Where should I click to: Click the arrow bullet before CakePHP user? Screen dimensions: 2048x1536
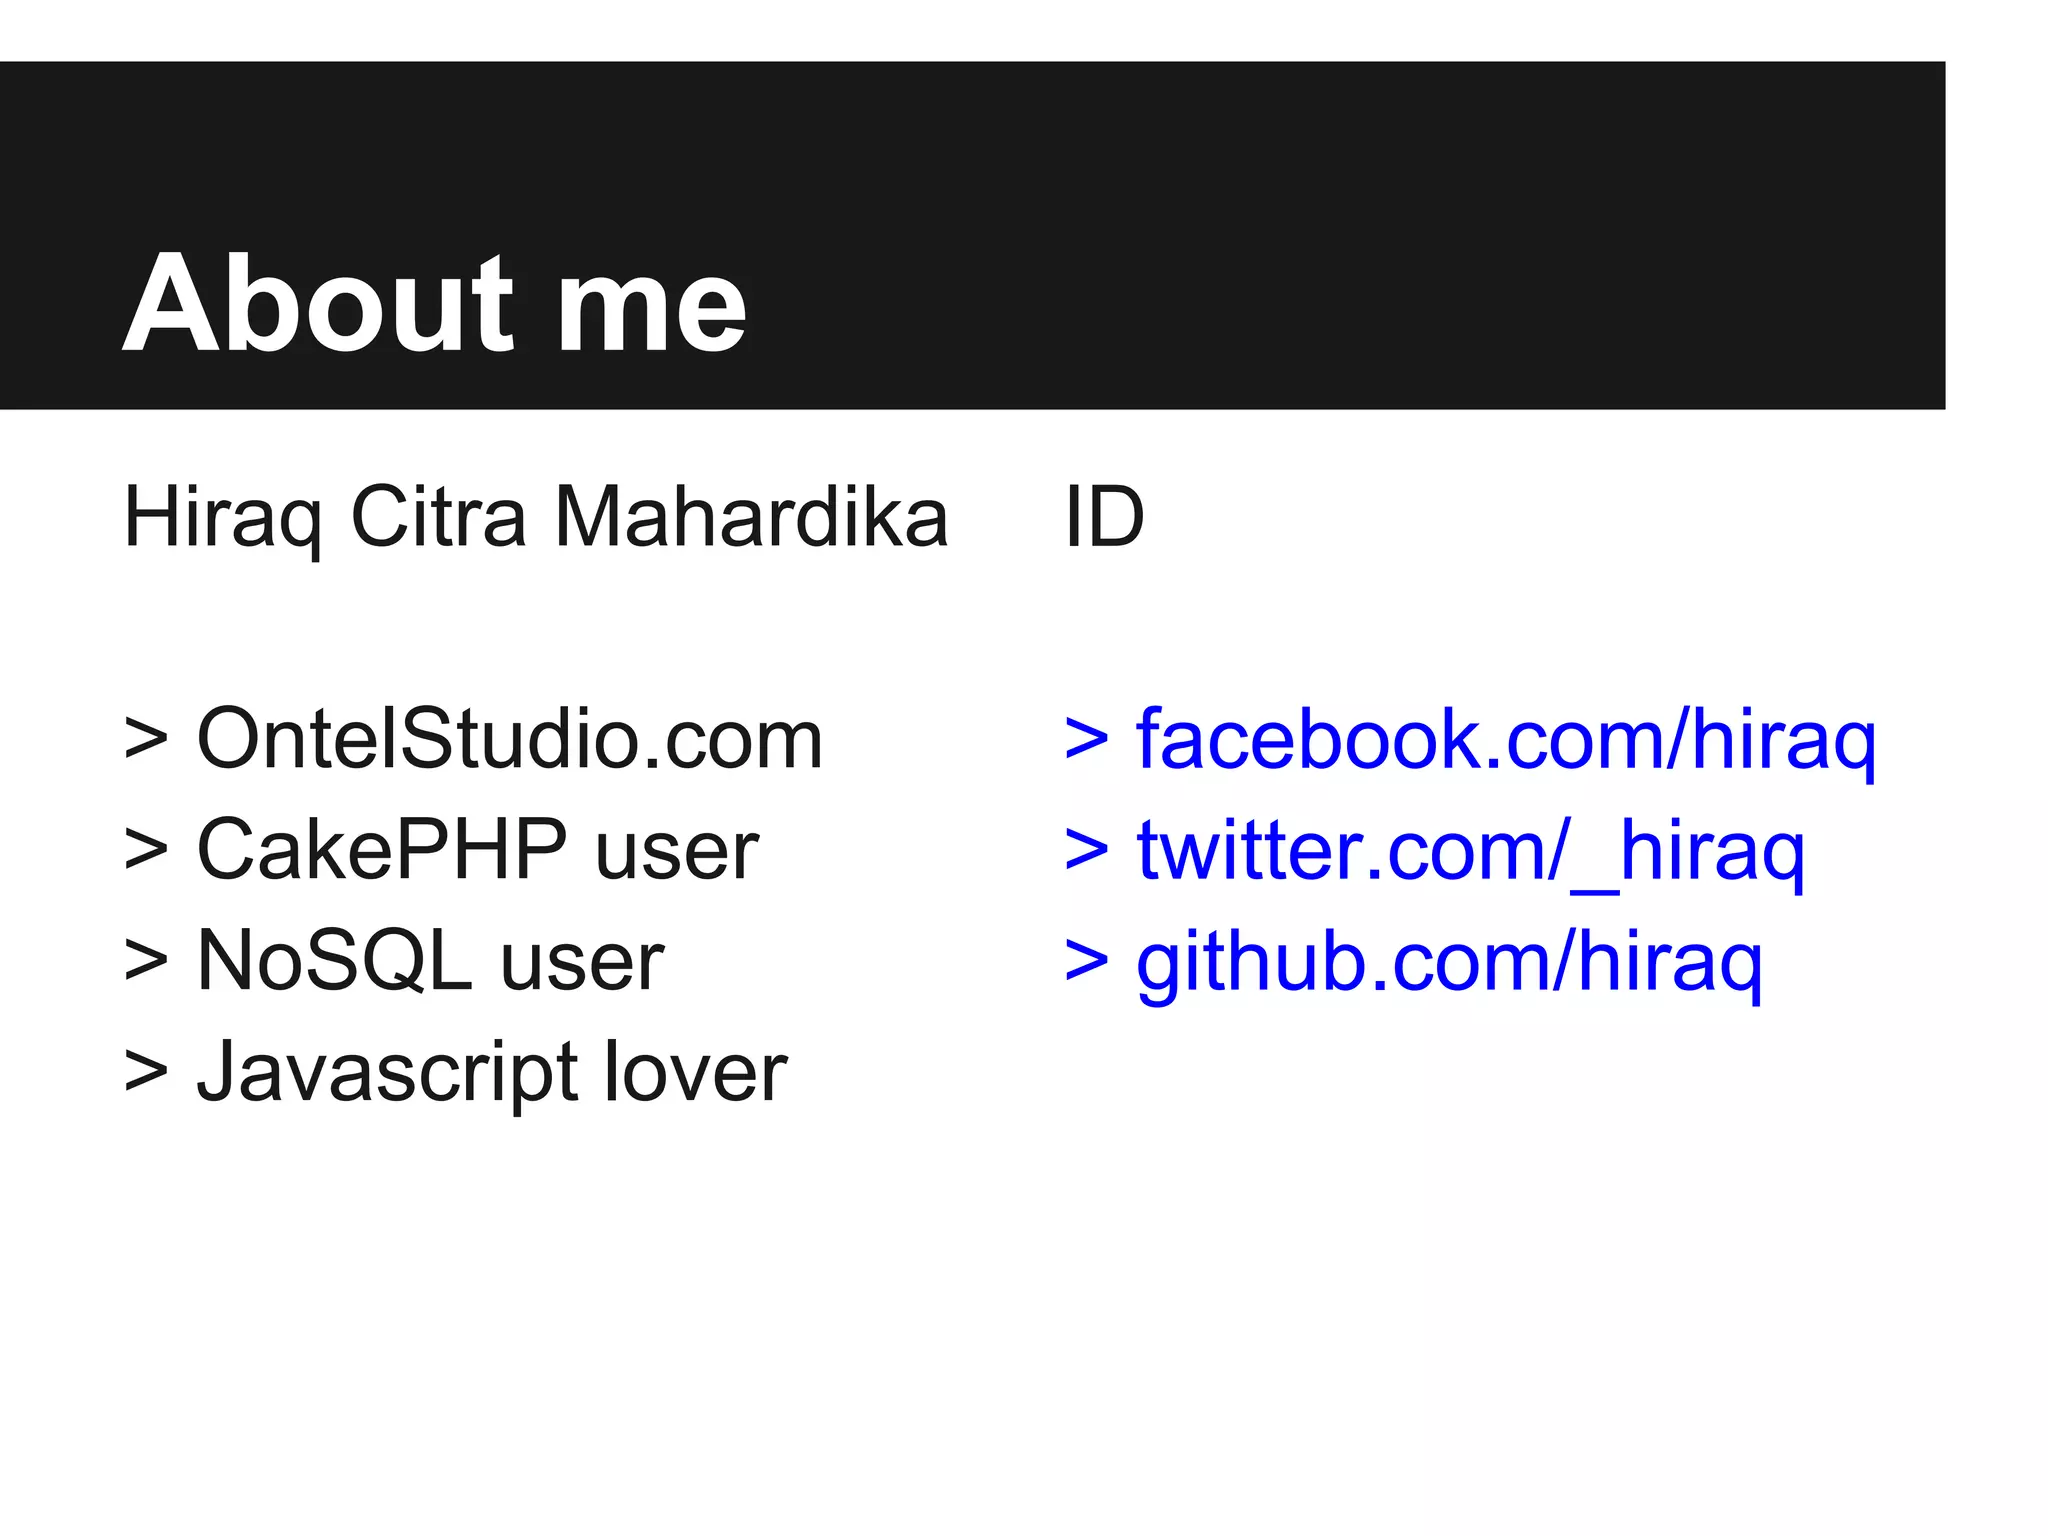(x=146, y=852)
